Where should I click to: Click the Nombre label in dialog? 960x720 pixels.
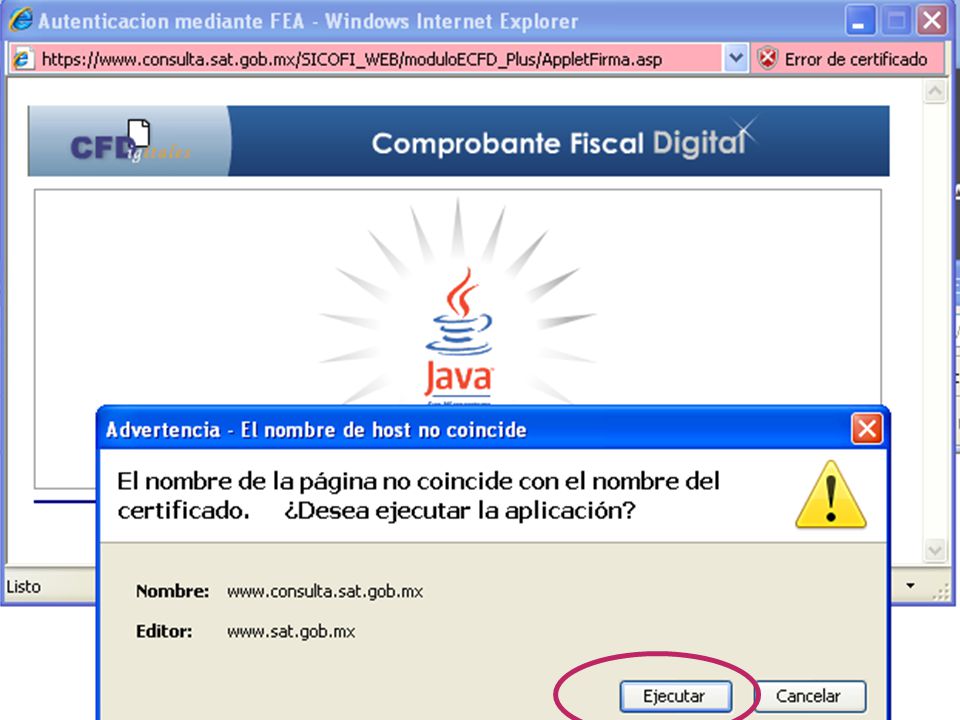(x=173, y=591)
